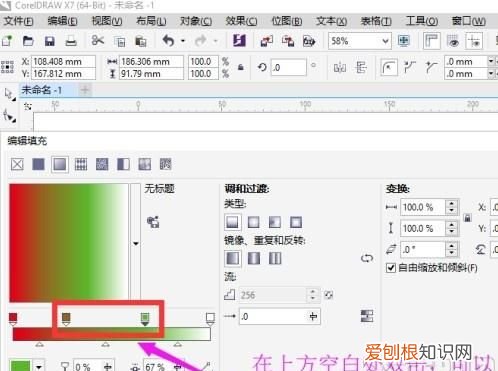Adjust rotation angle .0° spinner
Image resolution: width=498 pixels, height=371 pixels.
click(451, 249)
